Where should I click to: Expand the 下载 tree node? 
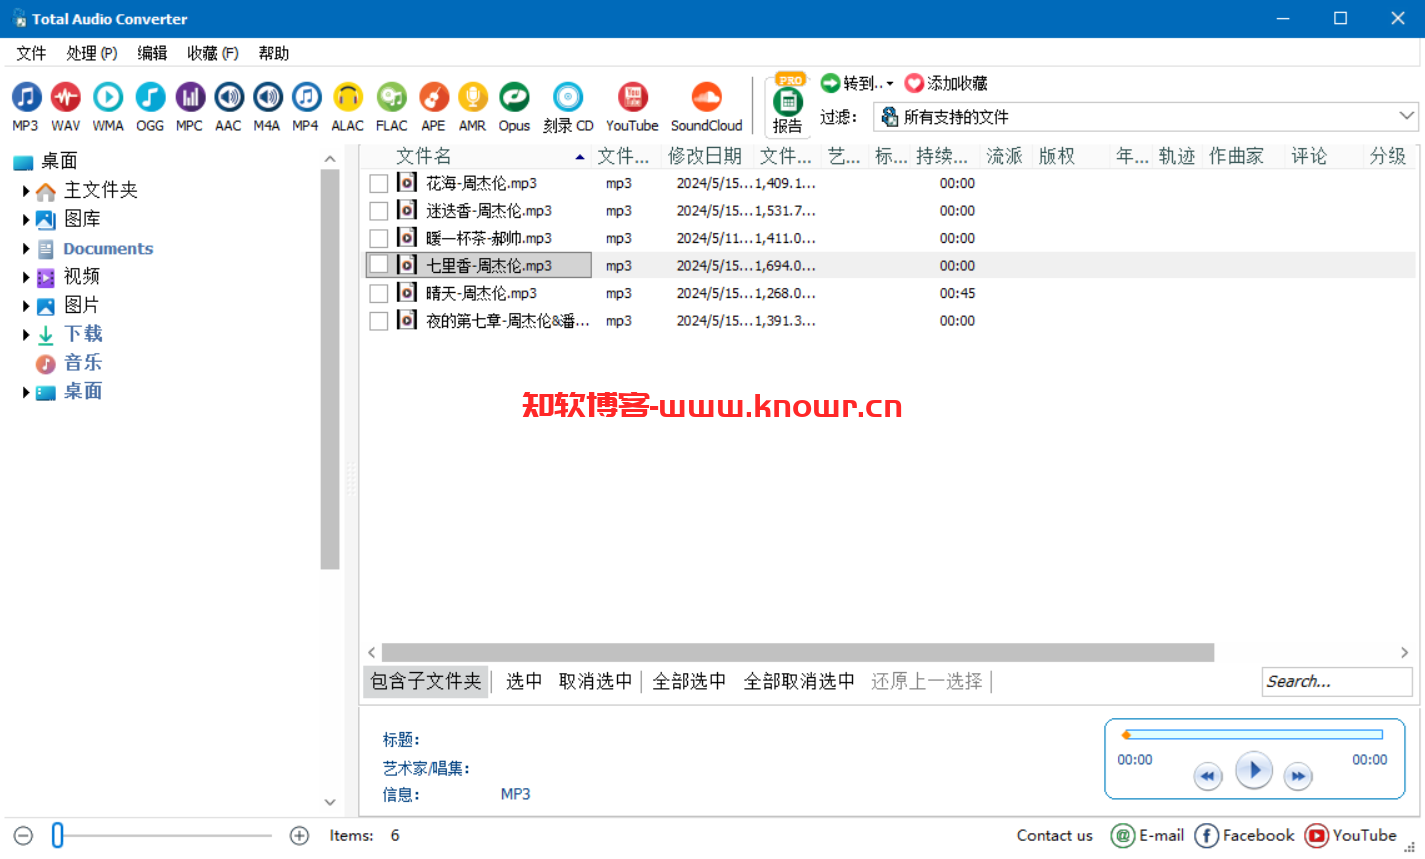[x=26, y=335]
